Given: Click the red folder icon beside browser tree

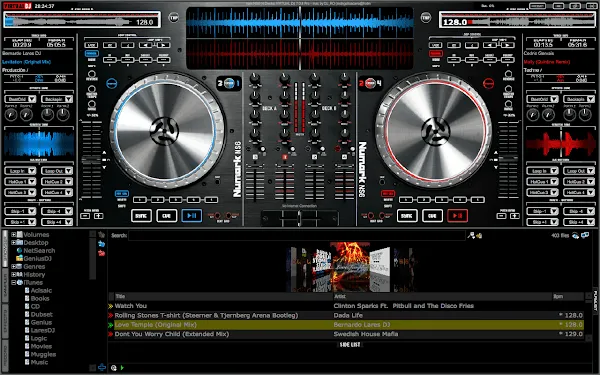Looking at the screenshot, I should [101, 253].
